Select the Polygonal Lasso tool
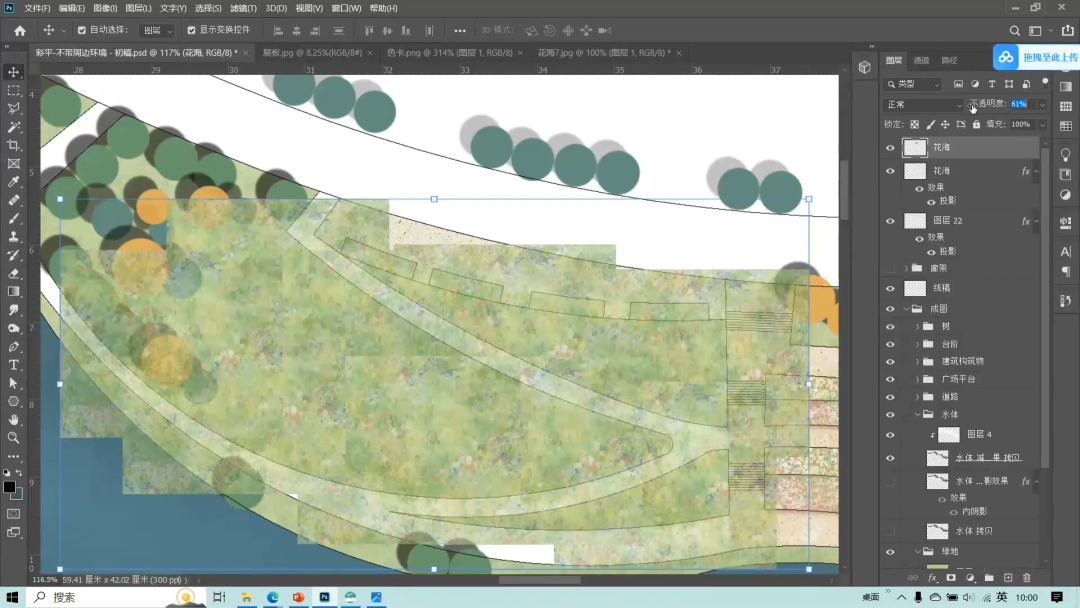 pyautogui.click(x=13, y=109)
